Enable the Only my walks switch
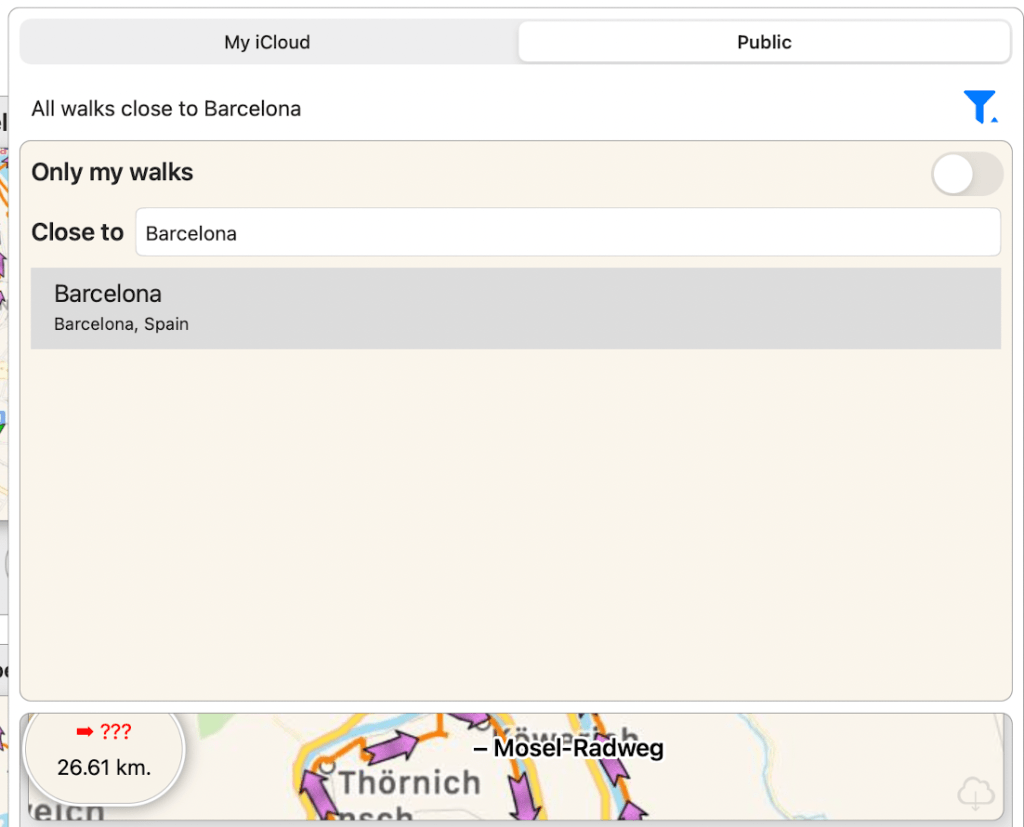 click(x=966, y=174)
